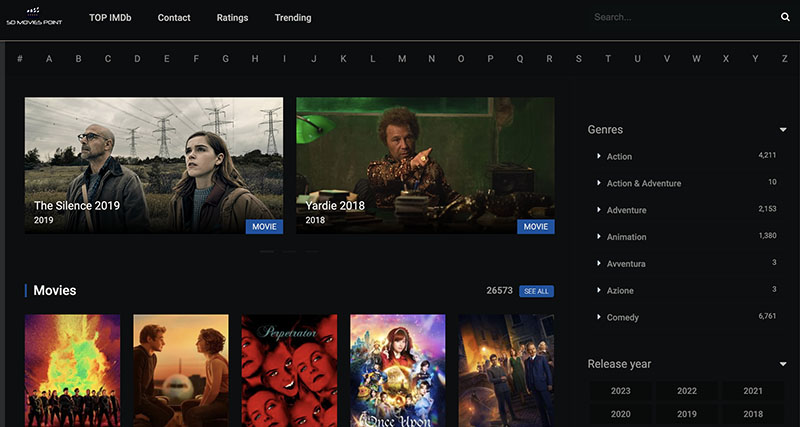This screenshot has width=800, height=427.
Task: Click the triangle beside Action & Adventure
Action: (599, 183)
